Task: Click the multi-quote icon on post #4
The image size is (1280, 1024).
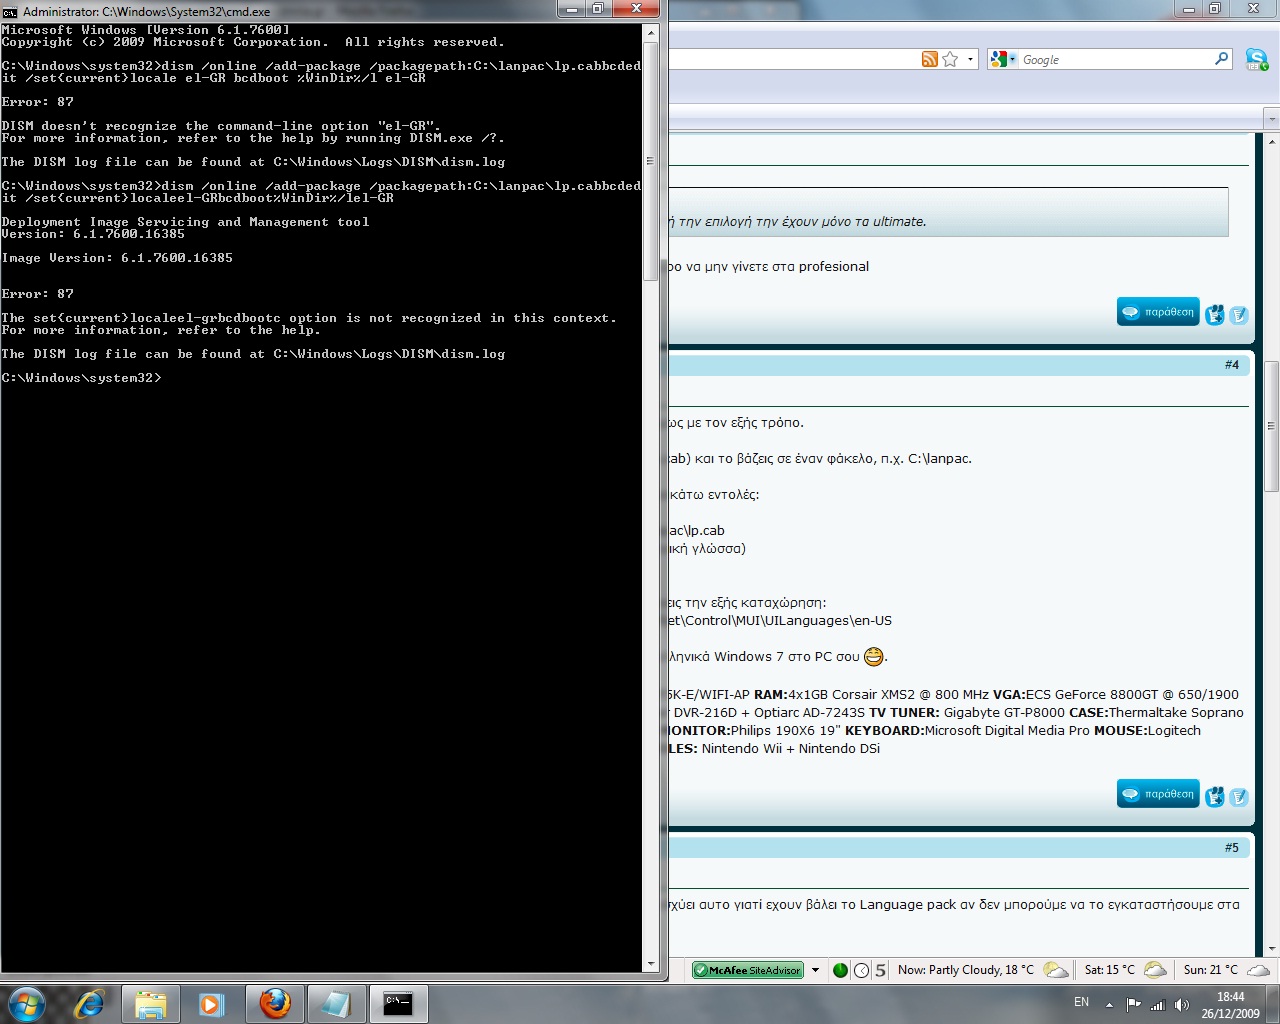Action: pyautogui.click(x=1215, y=796)
